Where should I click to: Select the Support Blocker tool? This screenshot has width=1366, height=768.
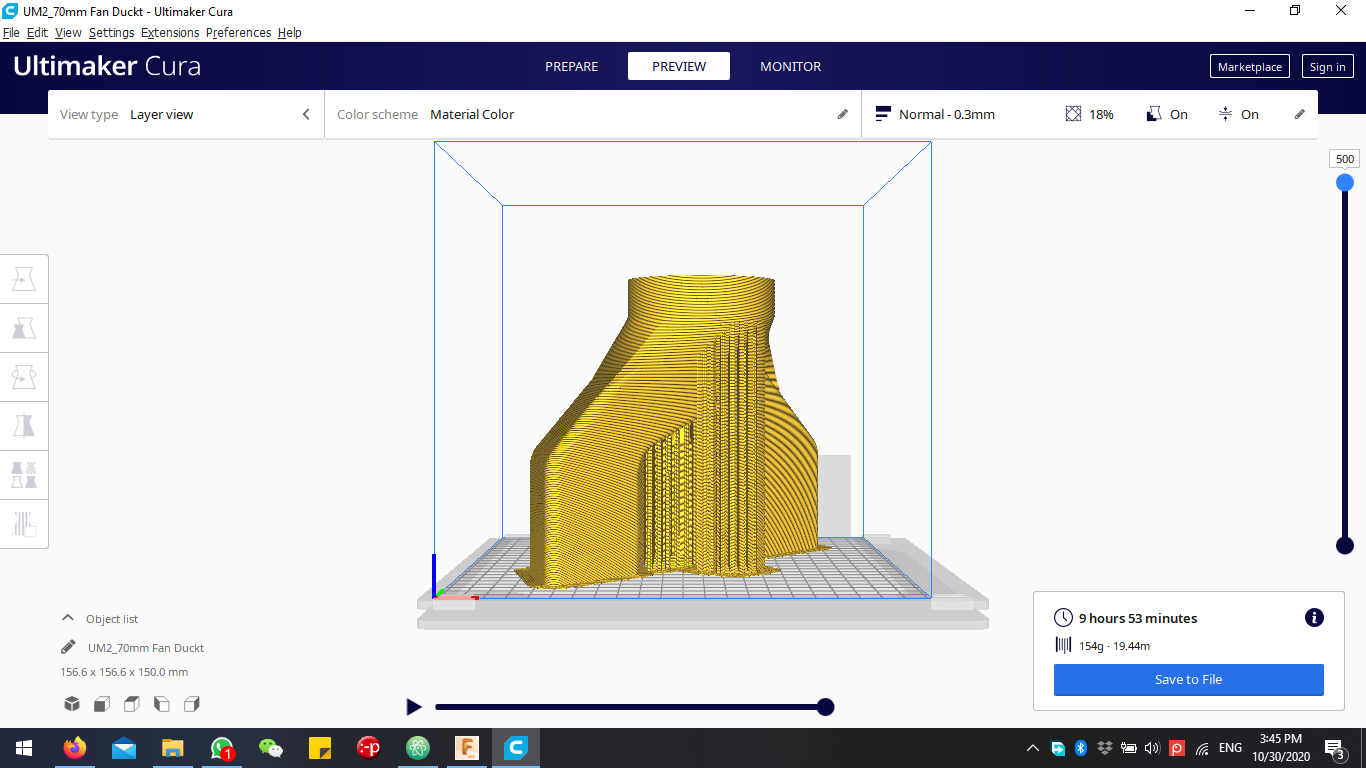(24, 523)
